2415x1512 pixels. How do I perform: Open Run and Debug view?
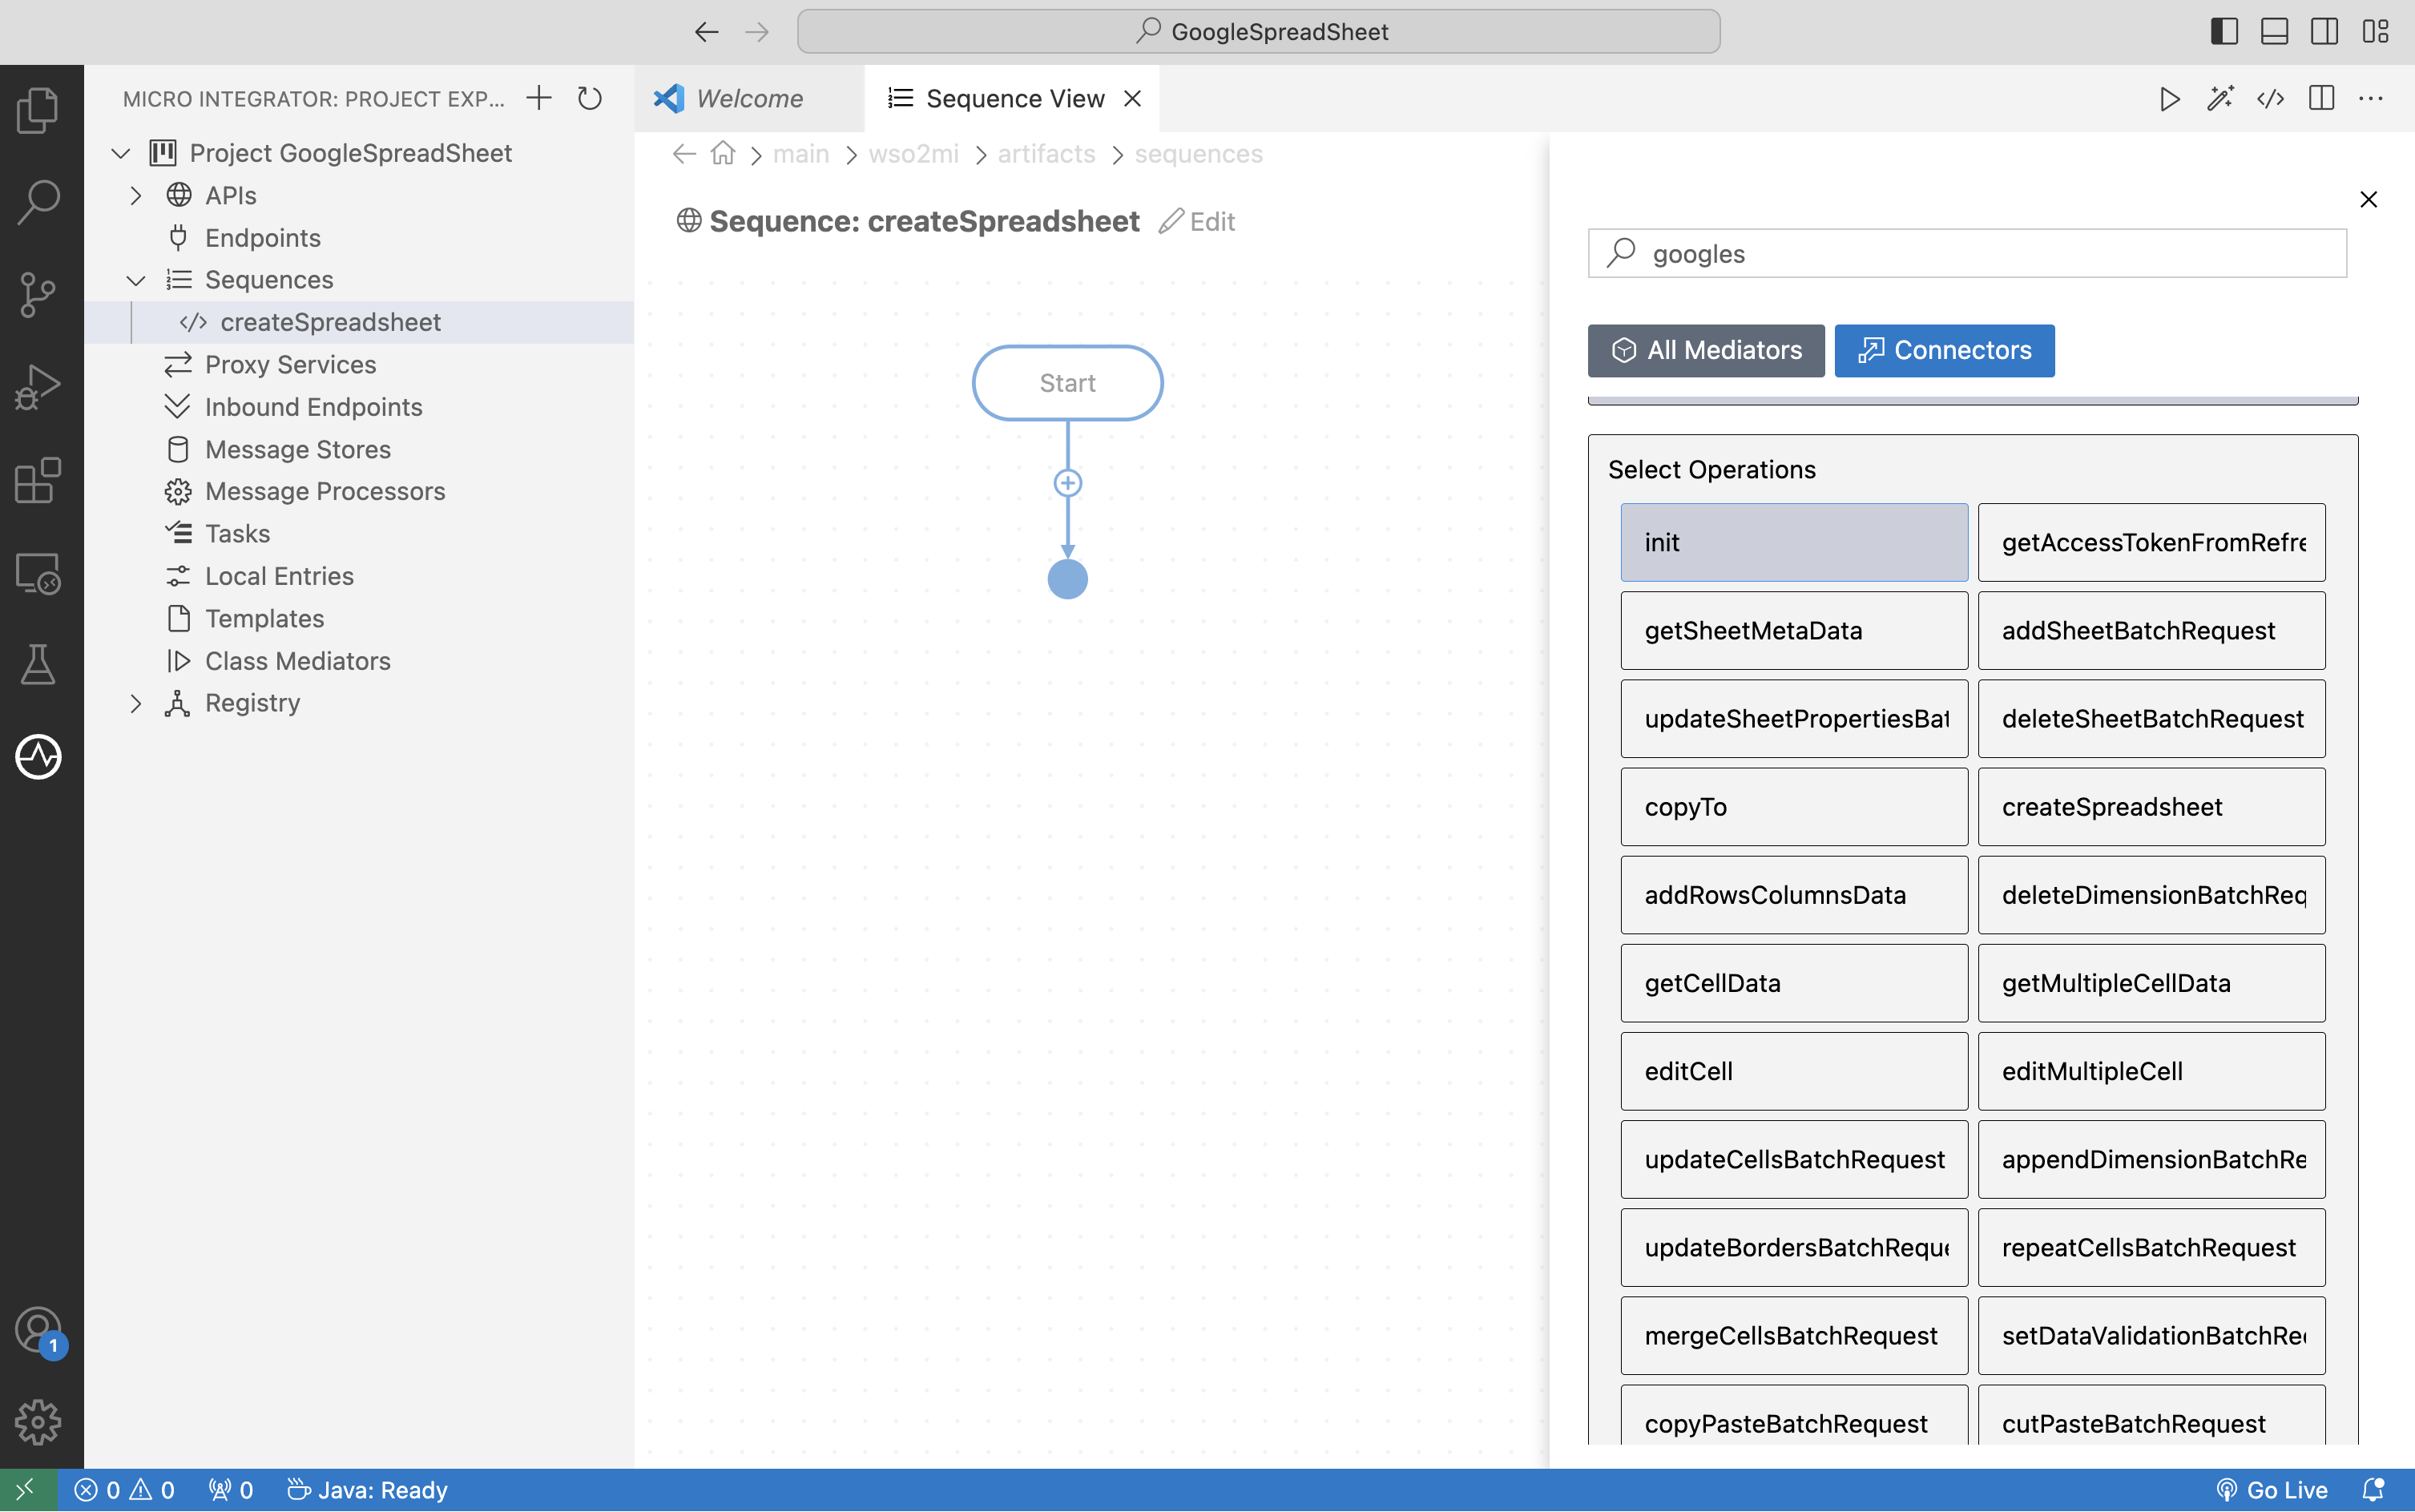click(x=38, y=387)
